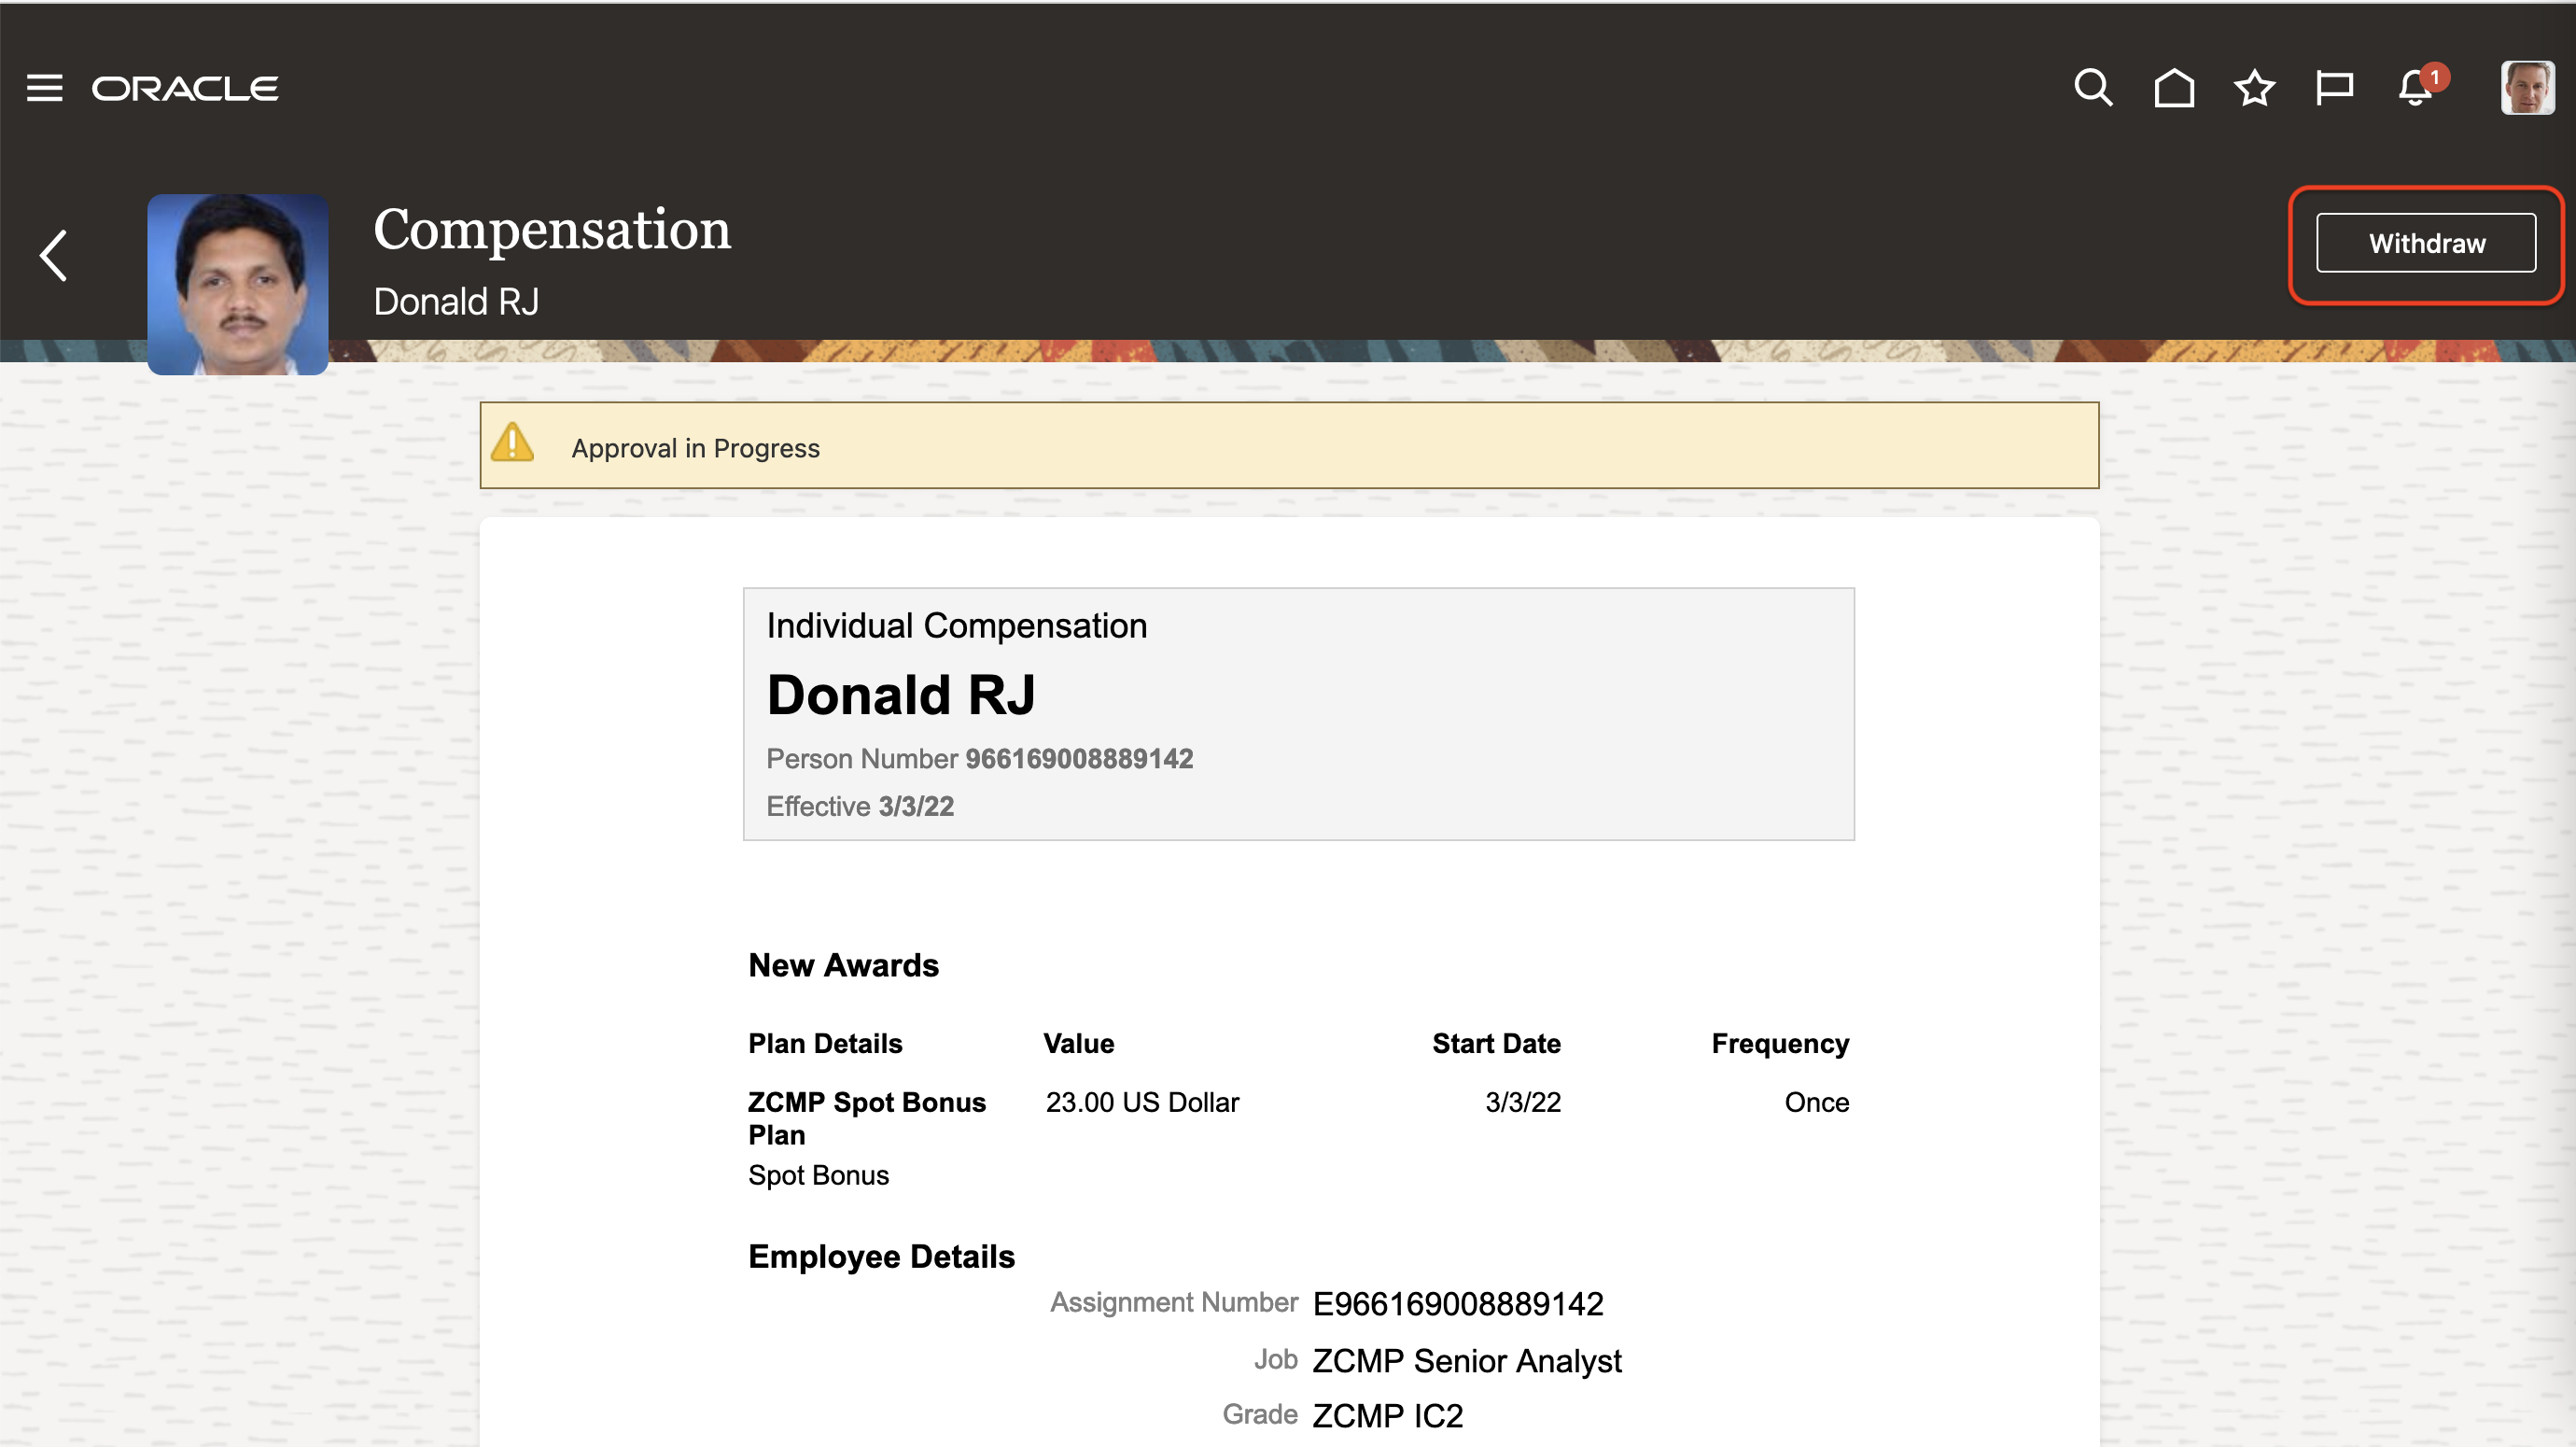The width and height of the screenshot is (2576, 1447).
Task: Click Donald RJ's profile photo
Action: point(238,284)
